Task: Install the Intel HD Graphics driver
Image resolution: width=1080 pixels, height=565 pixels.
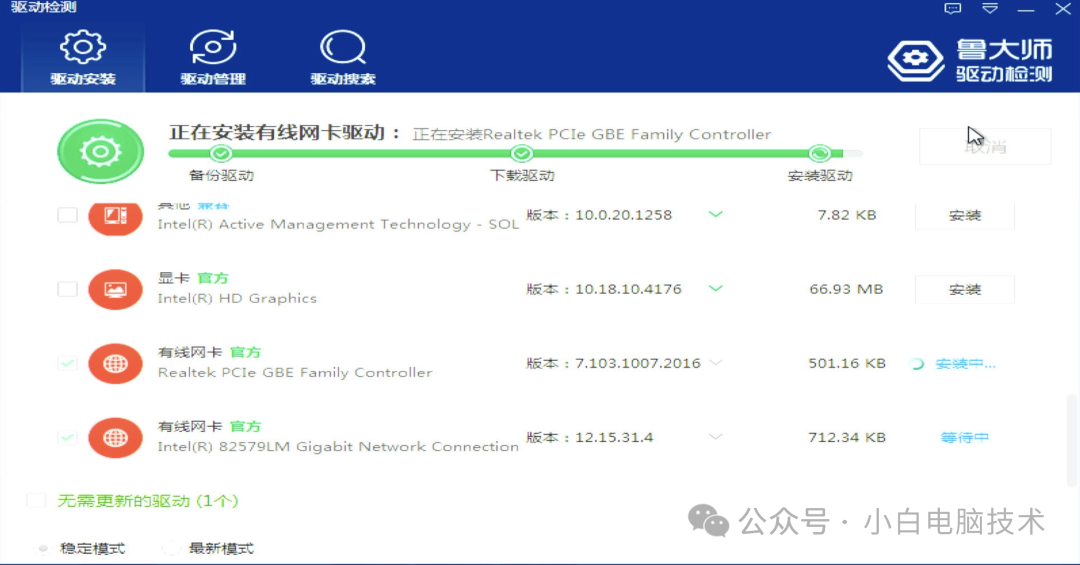Action: pyautogui.click(x=964, y=289)
